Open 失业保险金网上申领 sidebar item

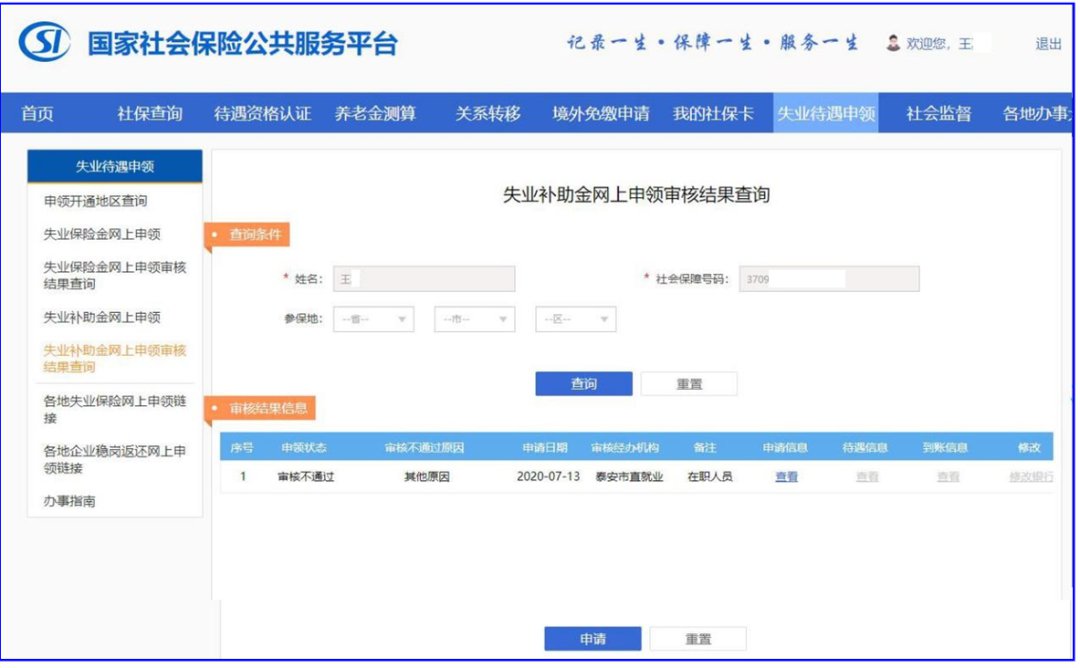pyautogui.click(x=102, y=234)
